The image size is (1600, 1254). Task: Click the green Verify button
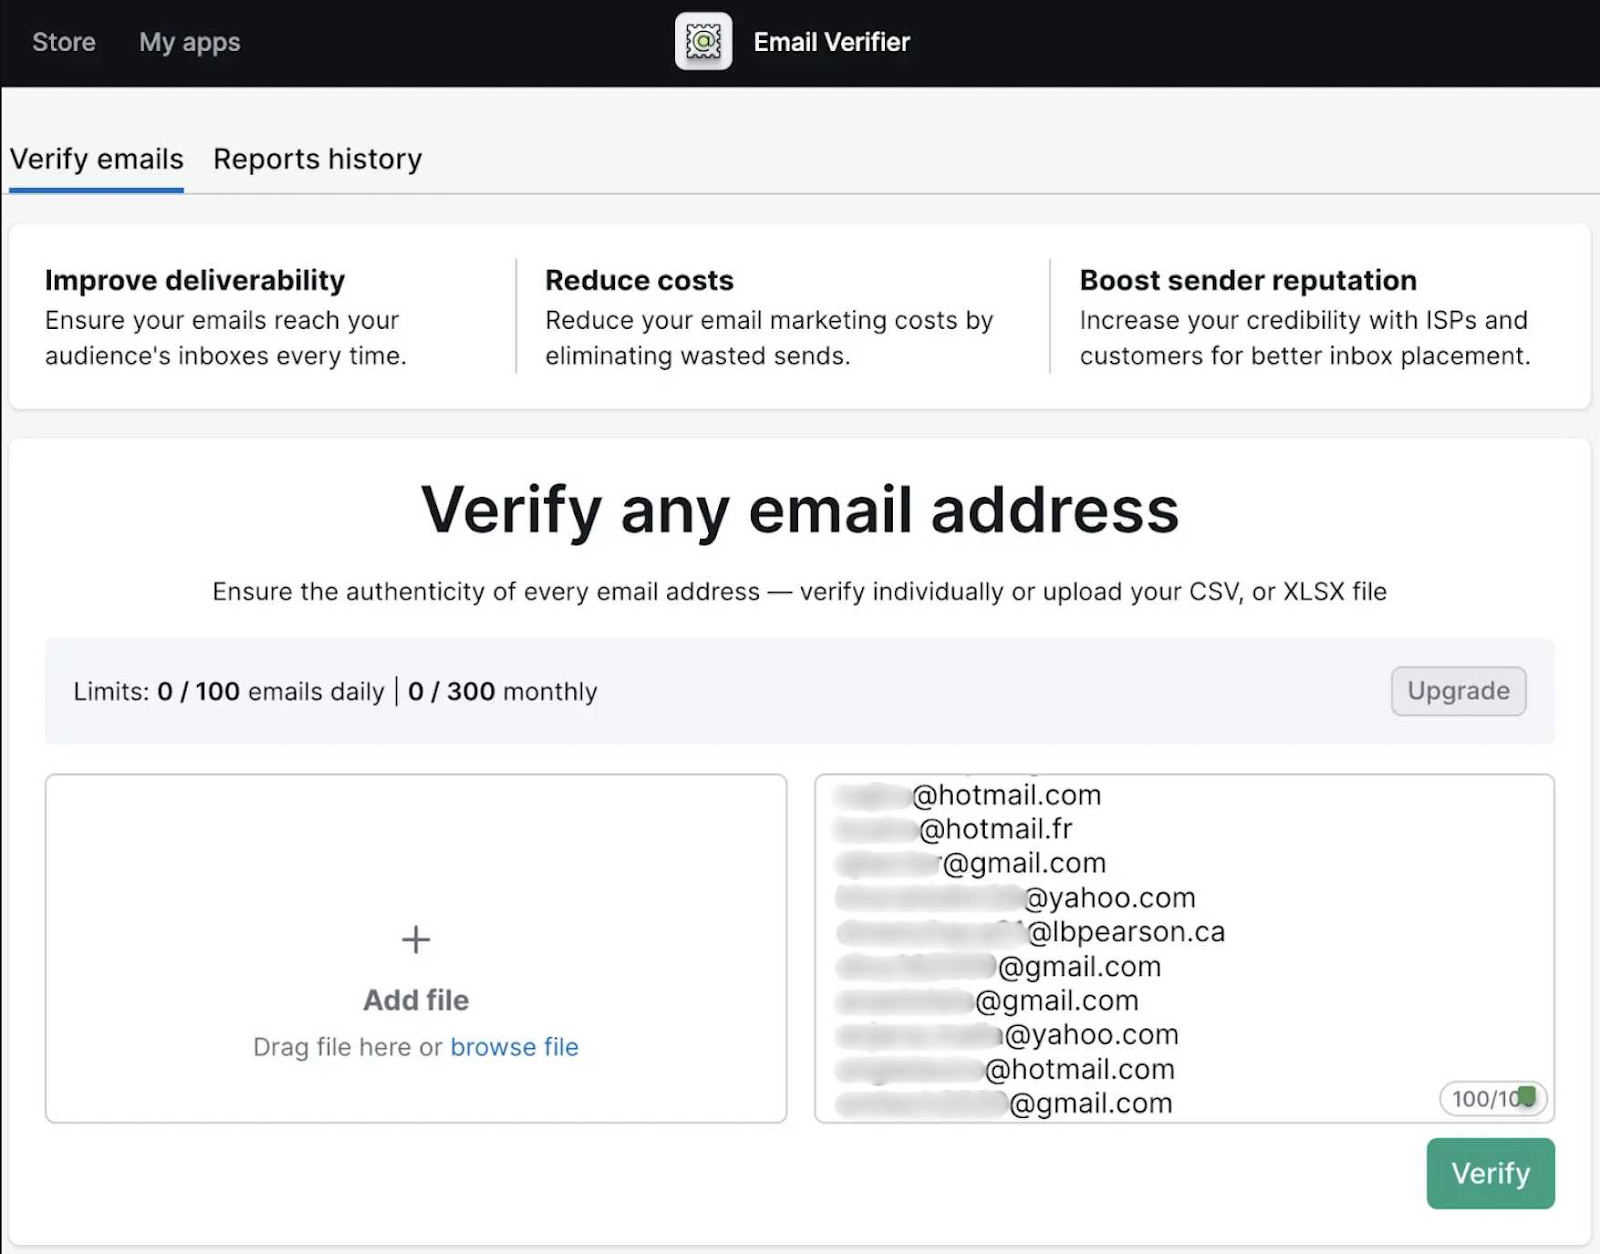[x=1489, y=1173]
